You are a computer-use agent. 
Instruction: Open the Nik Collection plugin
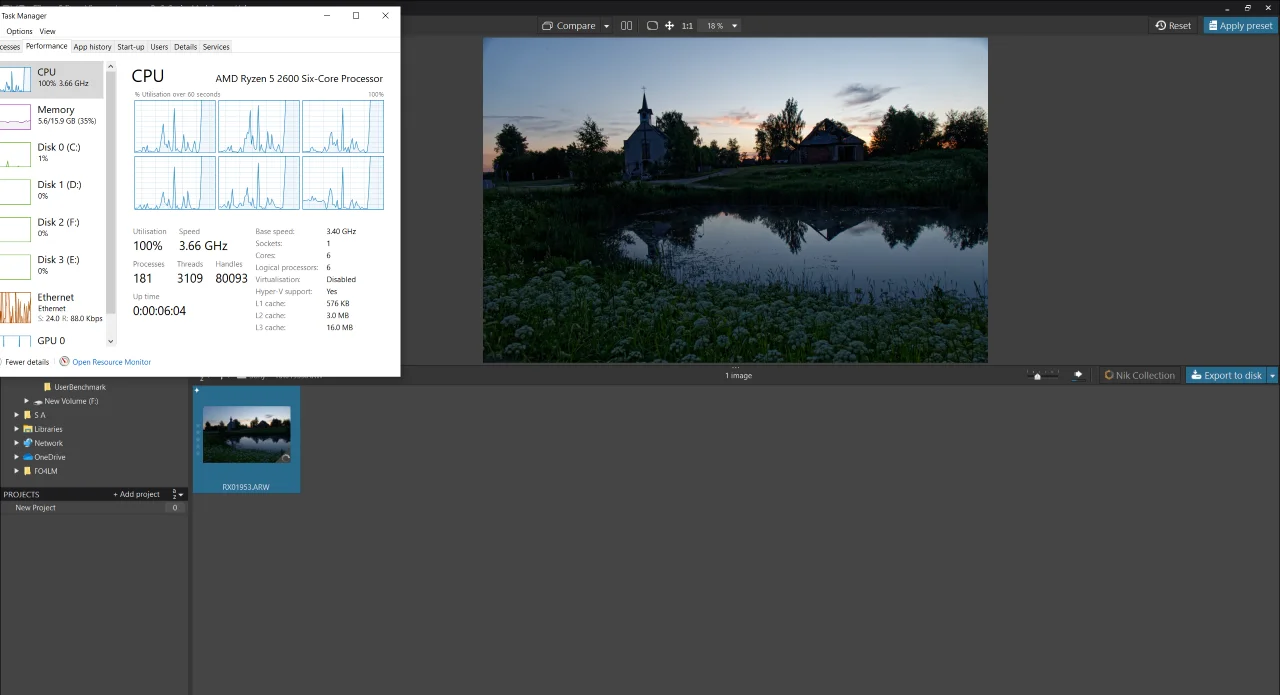[1139, 375]
